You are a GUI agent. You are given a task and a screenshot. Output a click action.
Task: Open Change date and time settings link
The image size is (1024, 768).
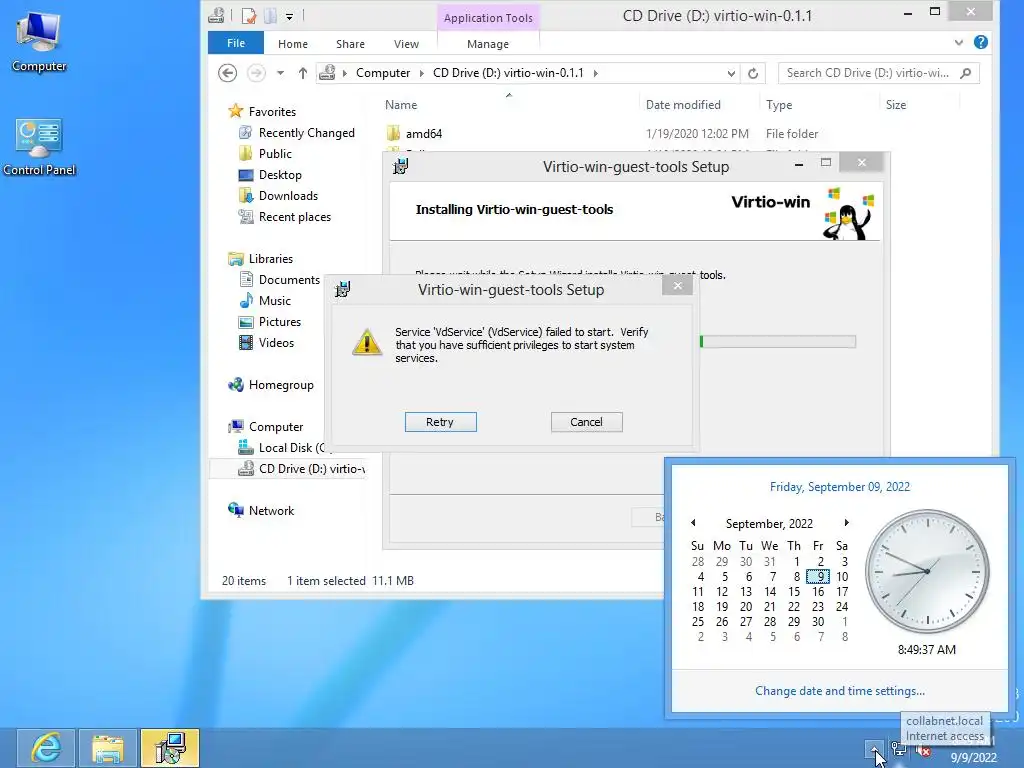pyautogui.click(x=840, y=691)
